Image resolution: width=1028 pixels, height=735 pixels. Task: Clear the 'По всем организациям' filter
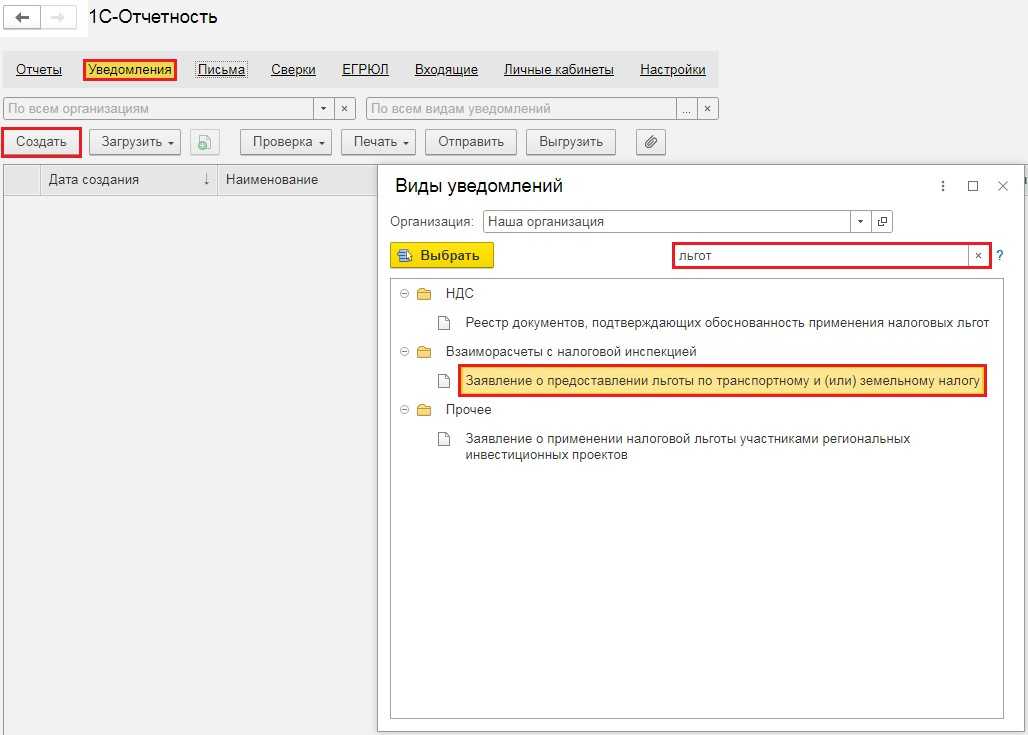click(x=345, y=108)
